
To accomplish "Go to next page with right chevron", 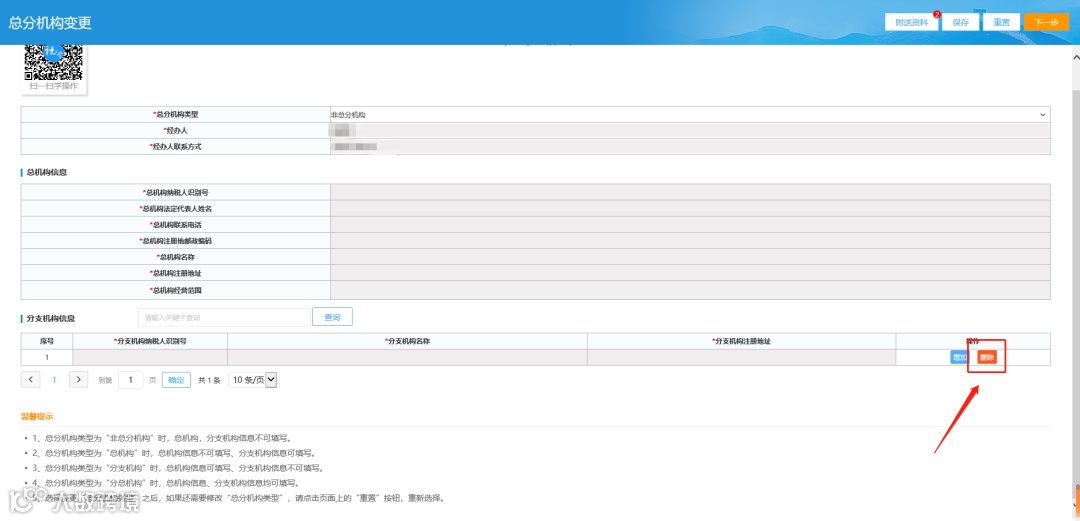I will (x=79, y=379).
